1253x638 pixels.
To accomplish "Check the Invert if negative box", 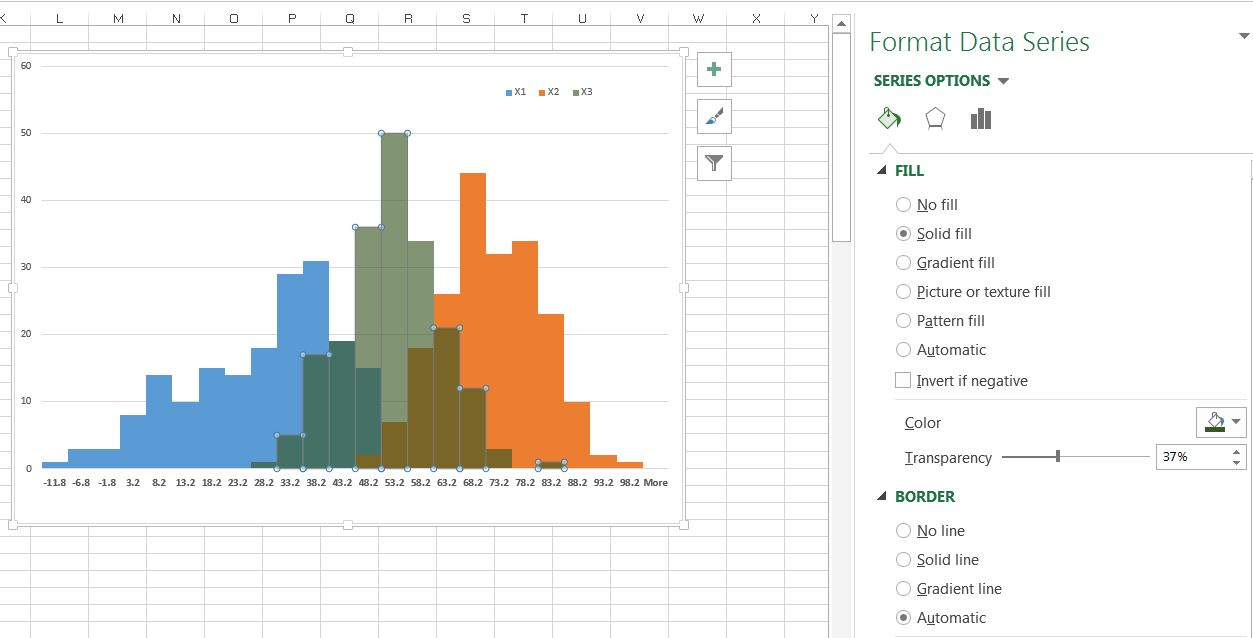I will (x=903, y=380).
